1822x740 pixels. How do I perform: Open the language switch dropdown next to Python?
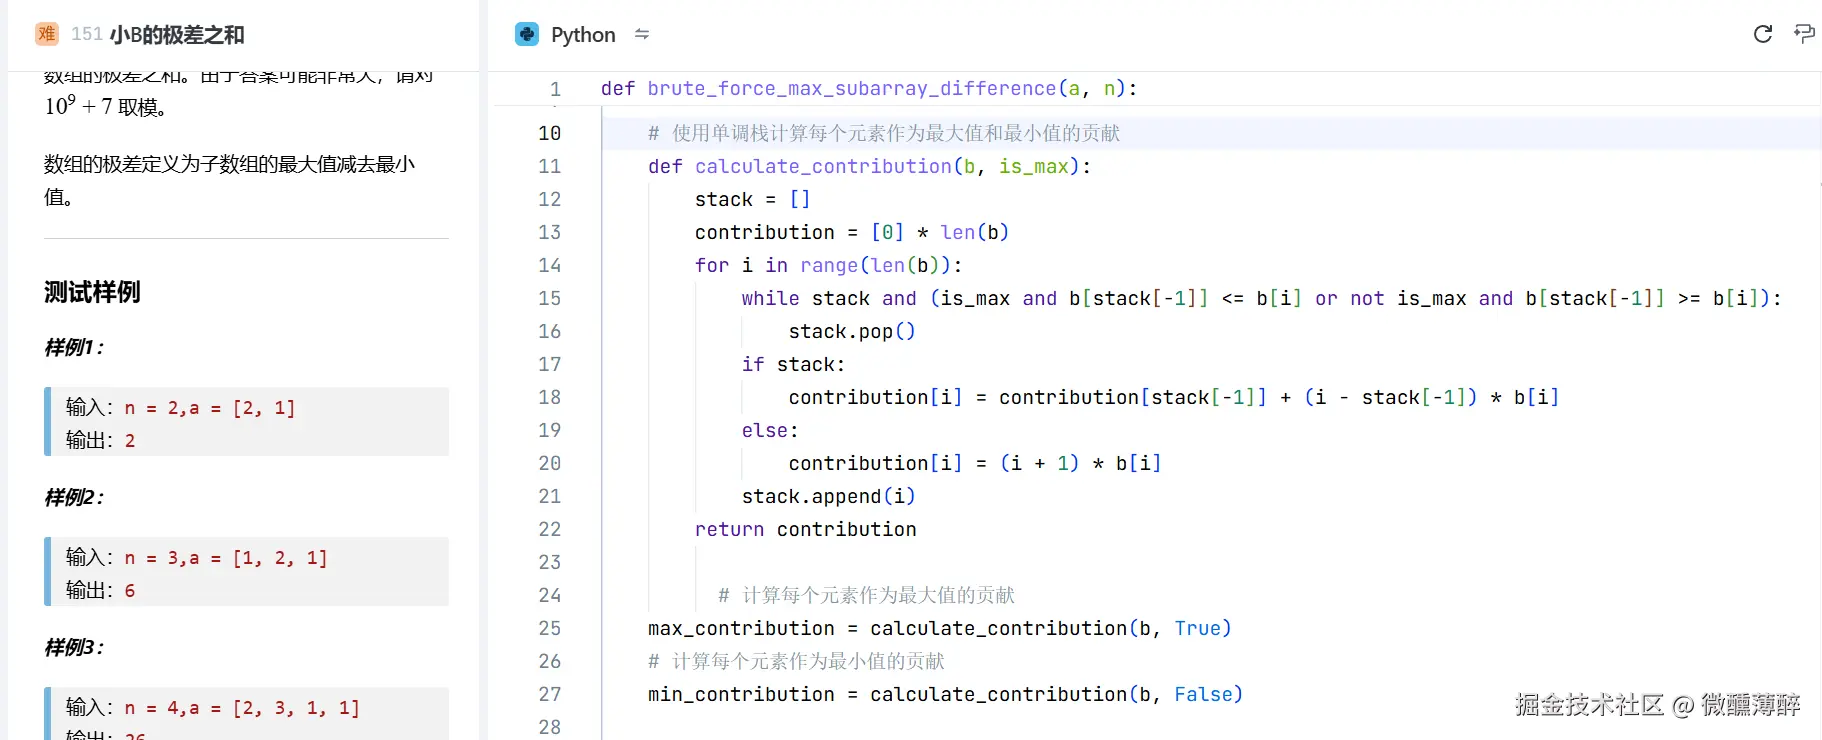click(642, 34)
